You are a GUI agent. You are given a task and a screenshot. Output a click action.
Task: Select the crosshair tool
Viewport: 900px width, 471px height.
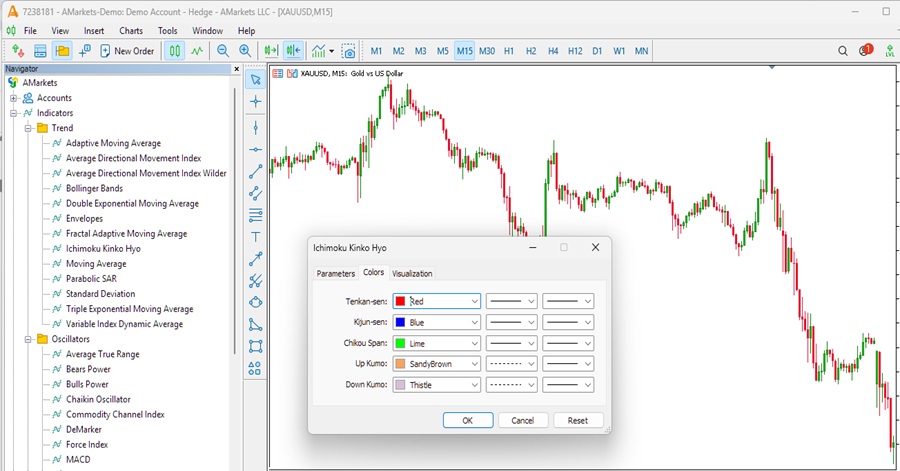click(x=255, y=102)
